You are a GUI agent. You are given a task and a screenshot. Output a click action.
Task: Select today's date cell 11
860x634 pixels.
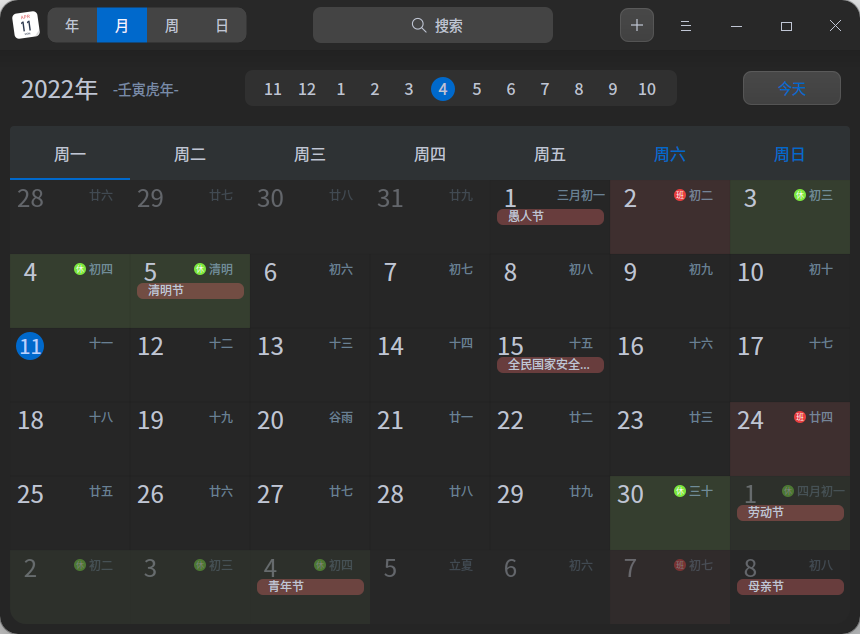(70, 365)
